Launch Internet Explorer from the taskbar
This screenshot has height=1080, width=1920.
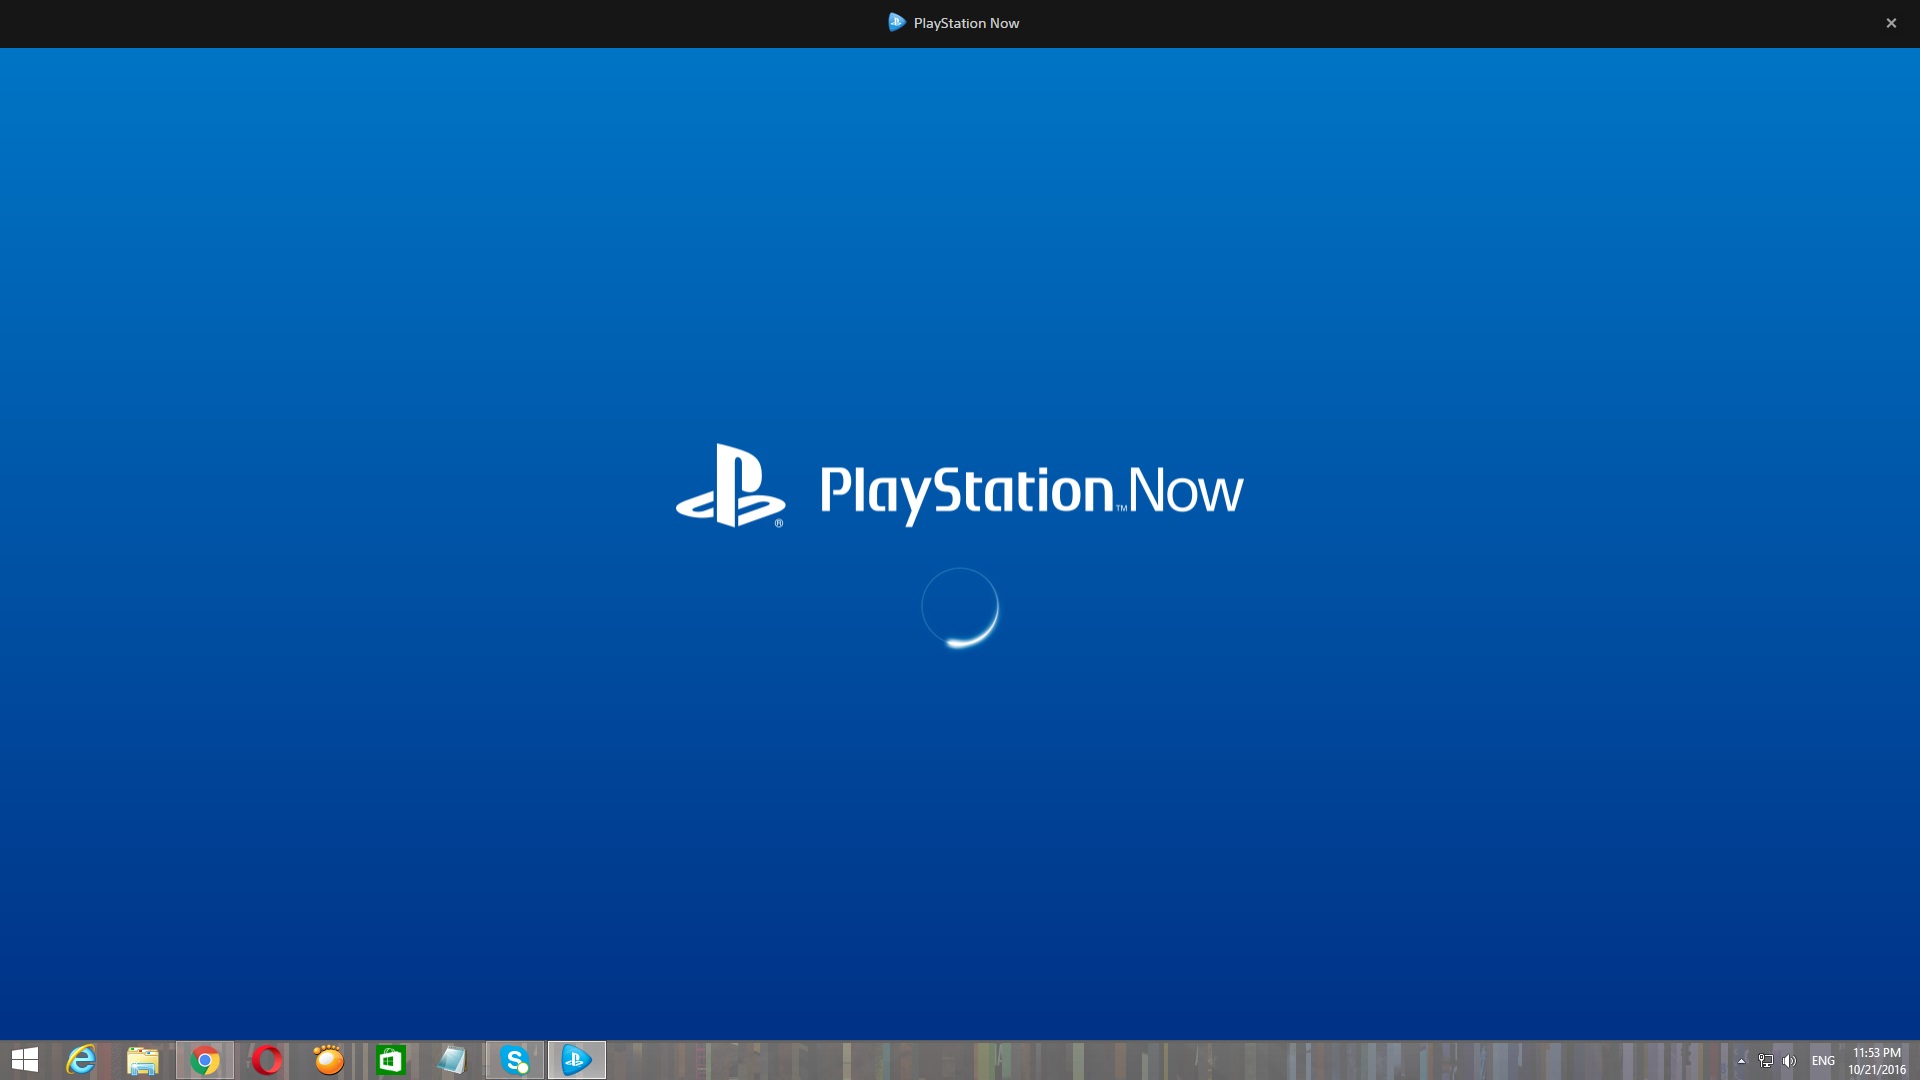tap(81, 1060)
